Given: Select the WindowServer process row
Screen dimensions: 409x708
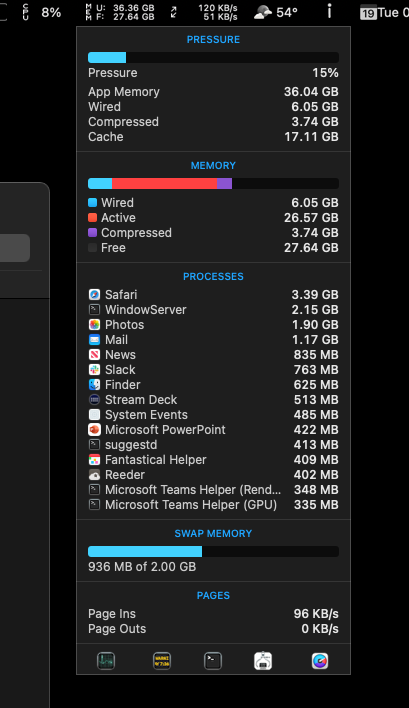Looking at the screenshot, I should click(x=213, y=310).
